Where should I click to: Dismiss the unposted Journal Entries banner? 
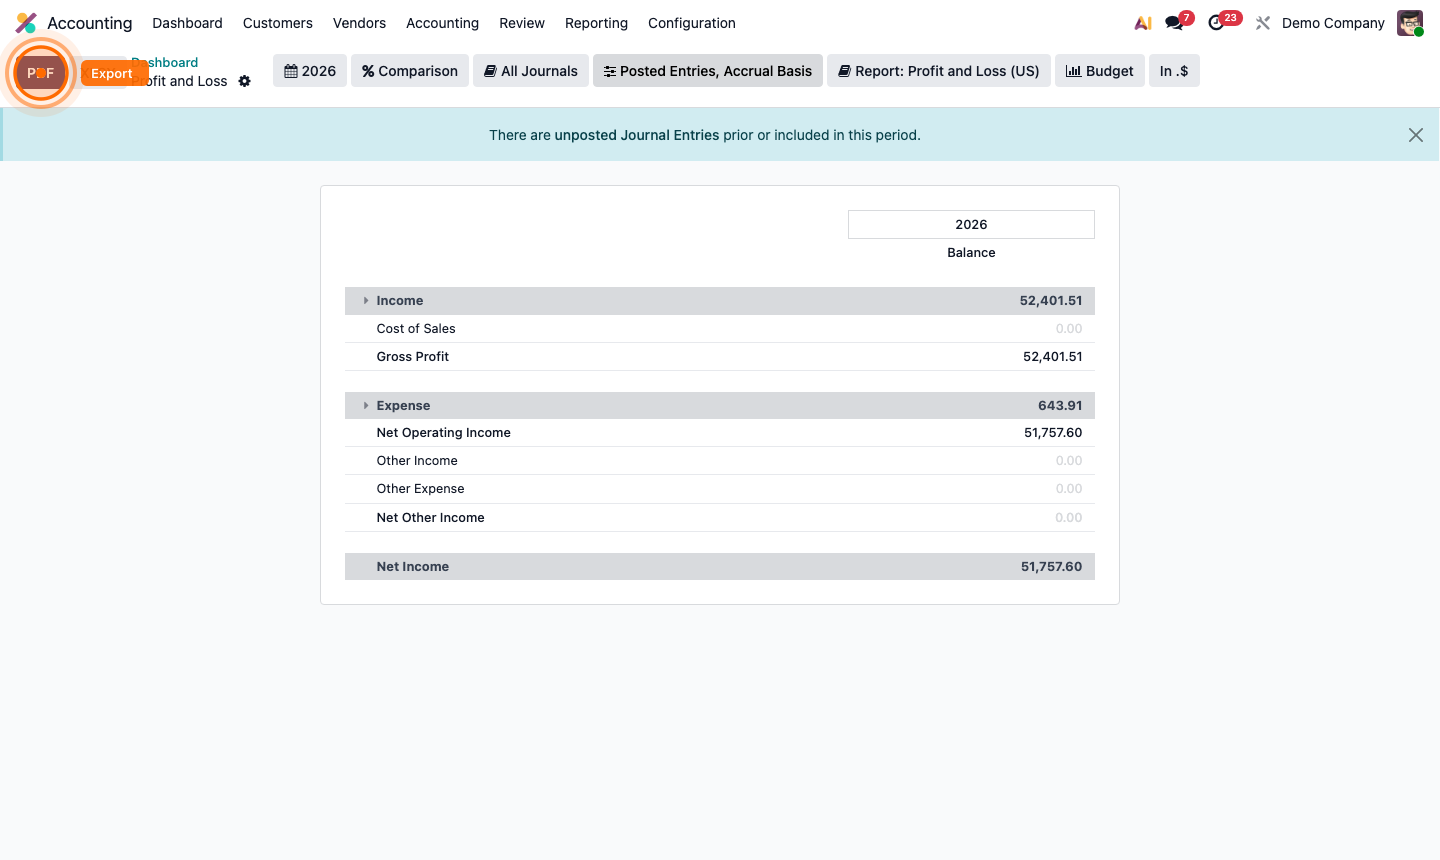[x=1415, y=134]
